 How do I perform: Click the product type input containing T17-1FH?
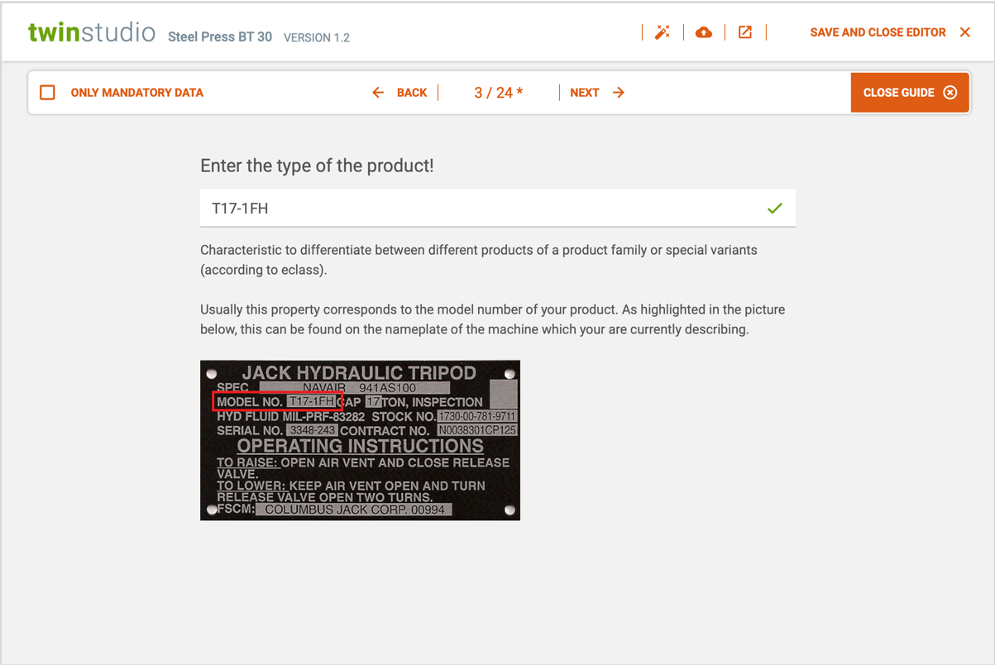click(x=480, y=209)
